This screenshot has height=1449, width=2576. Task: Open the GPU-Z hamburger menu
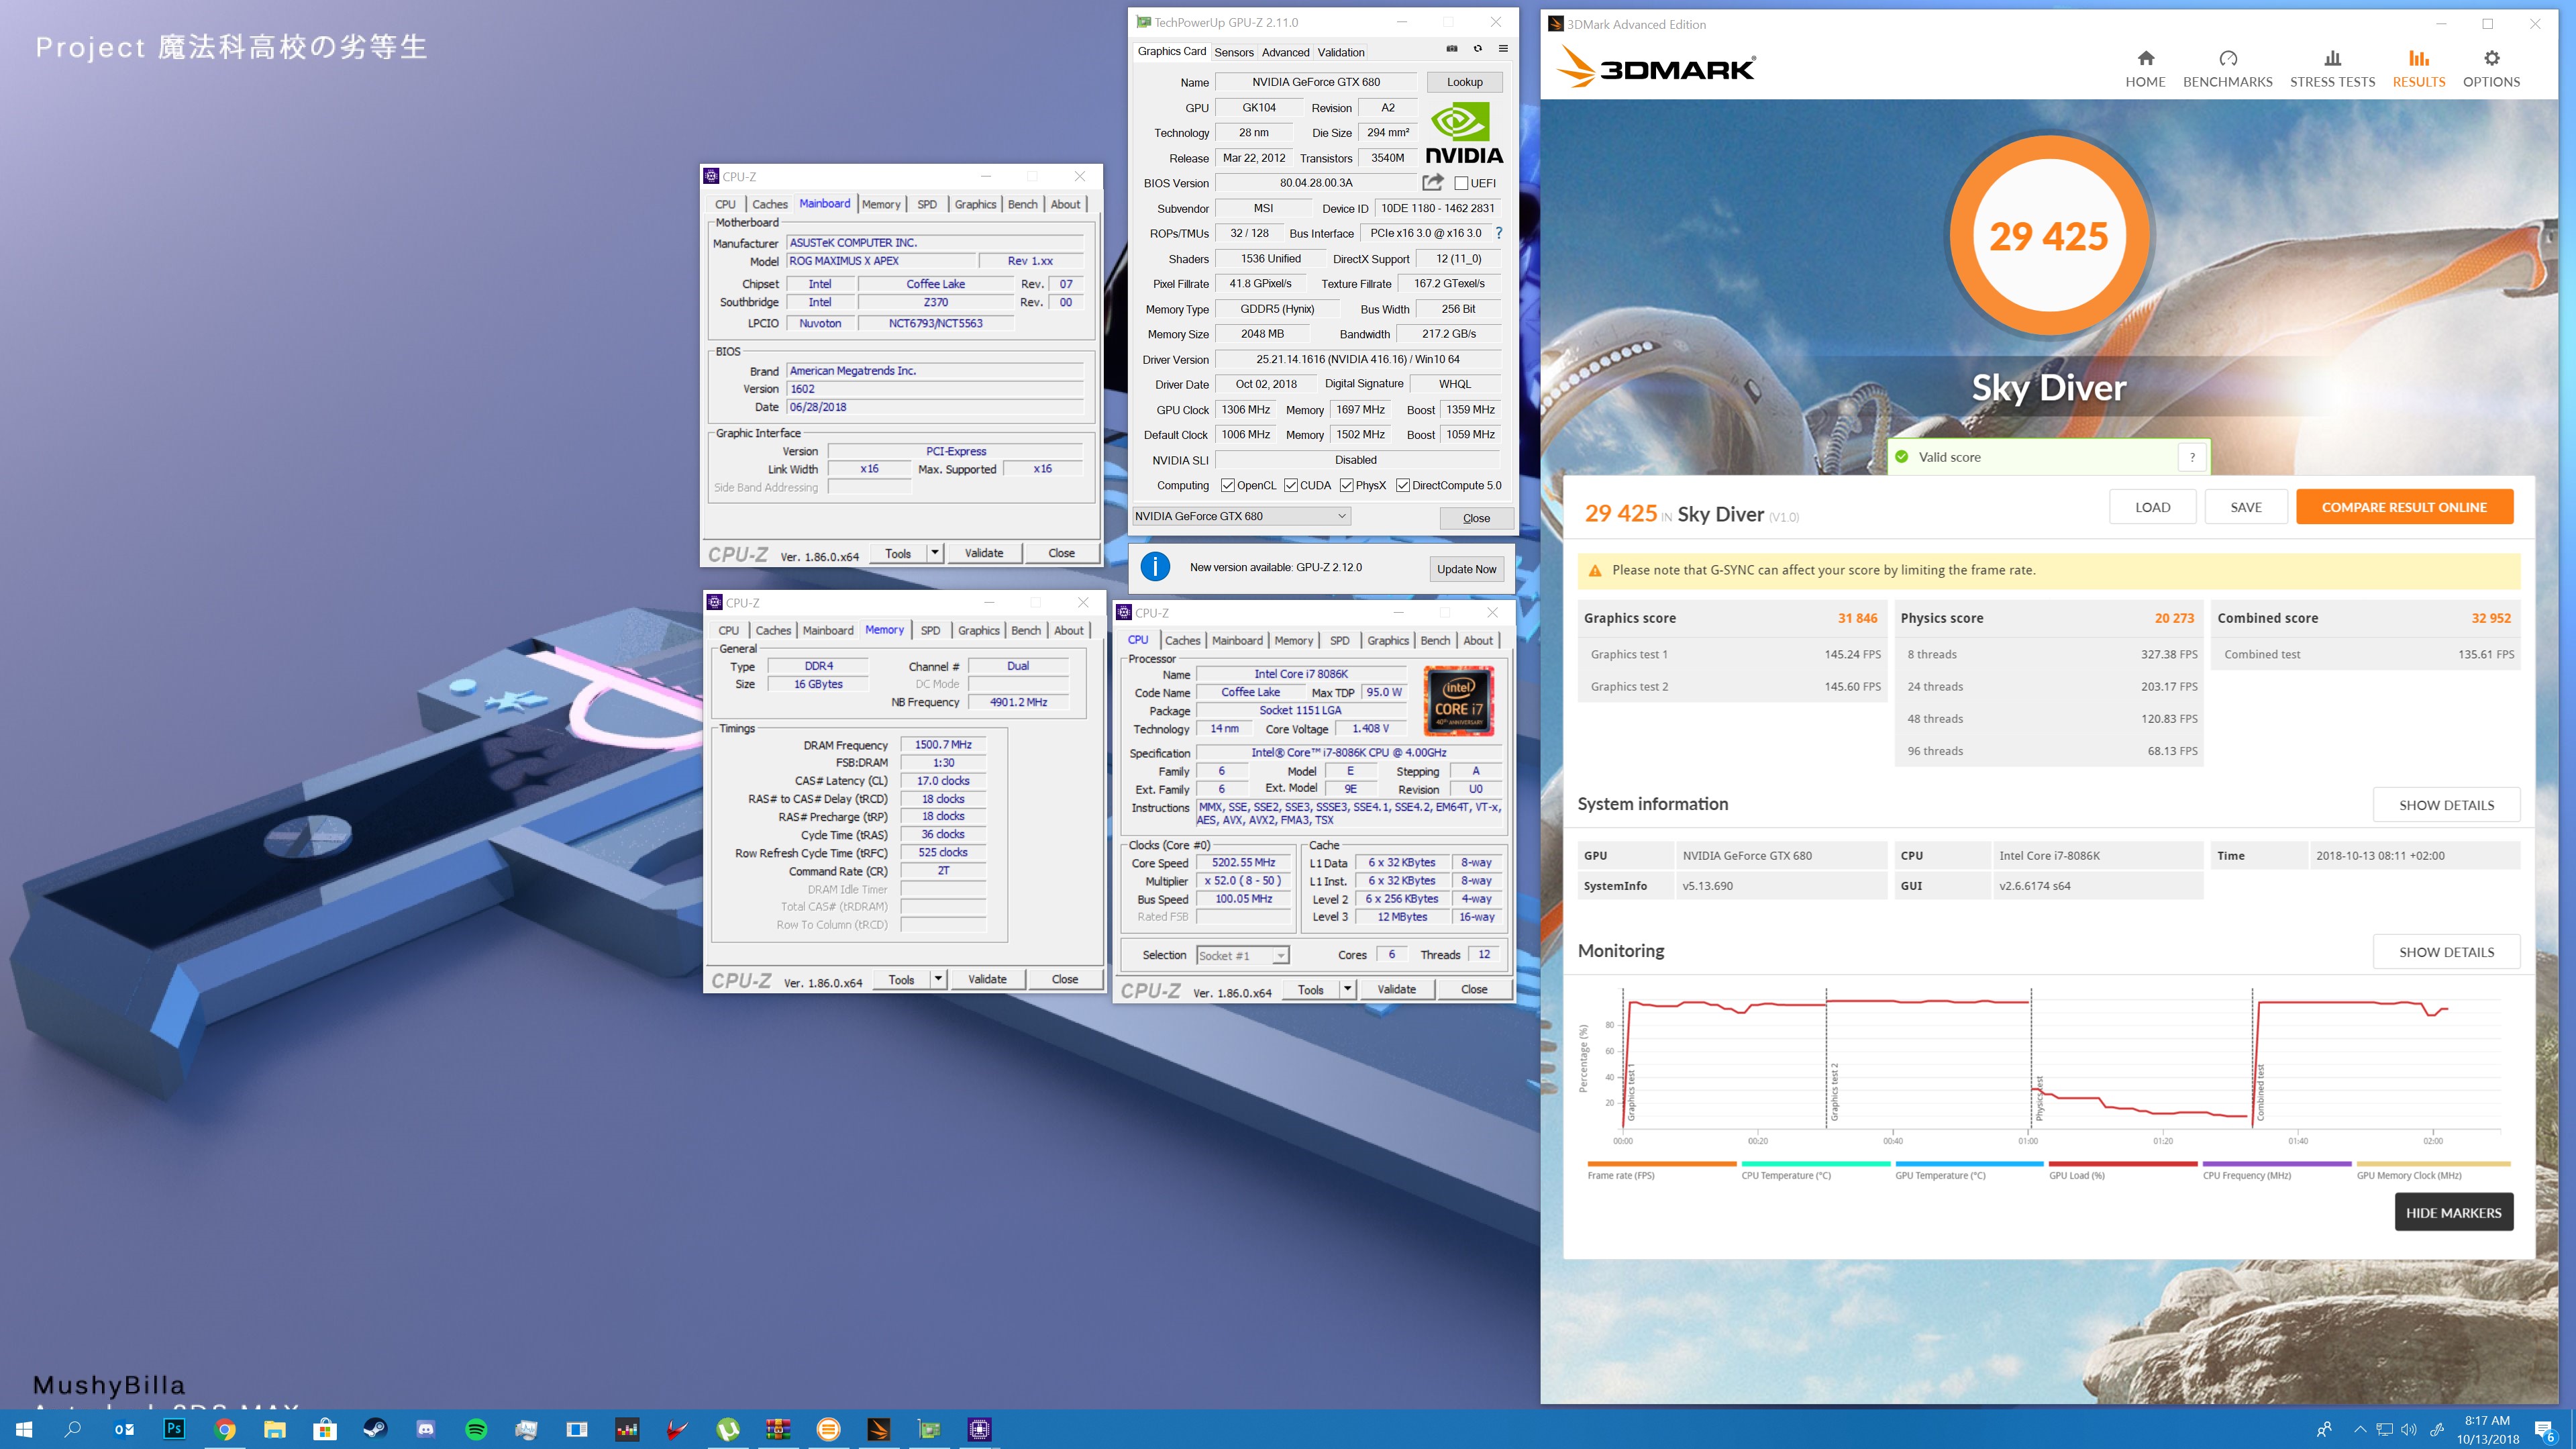click(x=1503, y=49)
